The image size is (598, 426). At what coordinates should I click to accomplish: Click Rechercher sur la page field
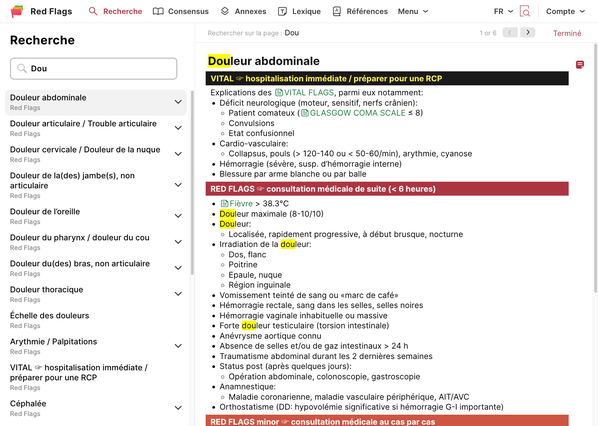coord(253,33)
